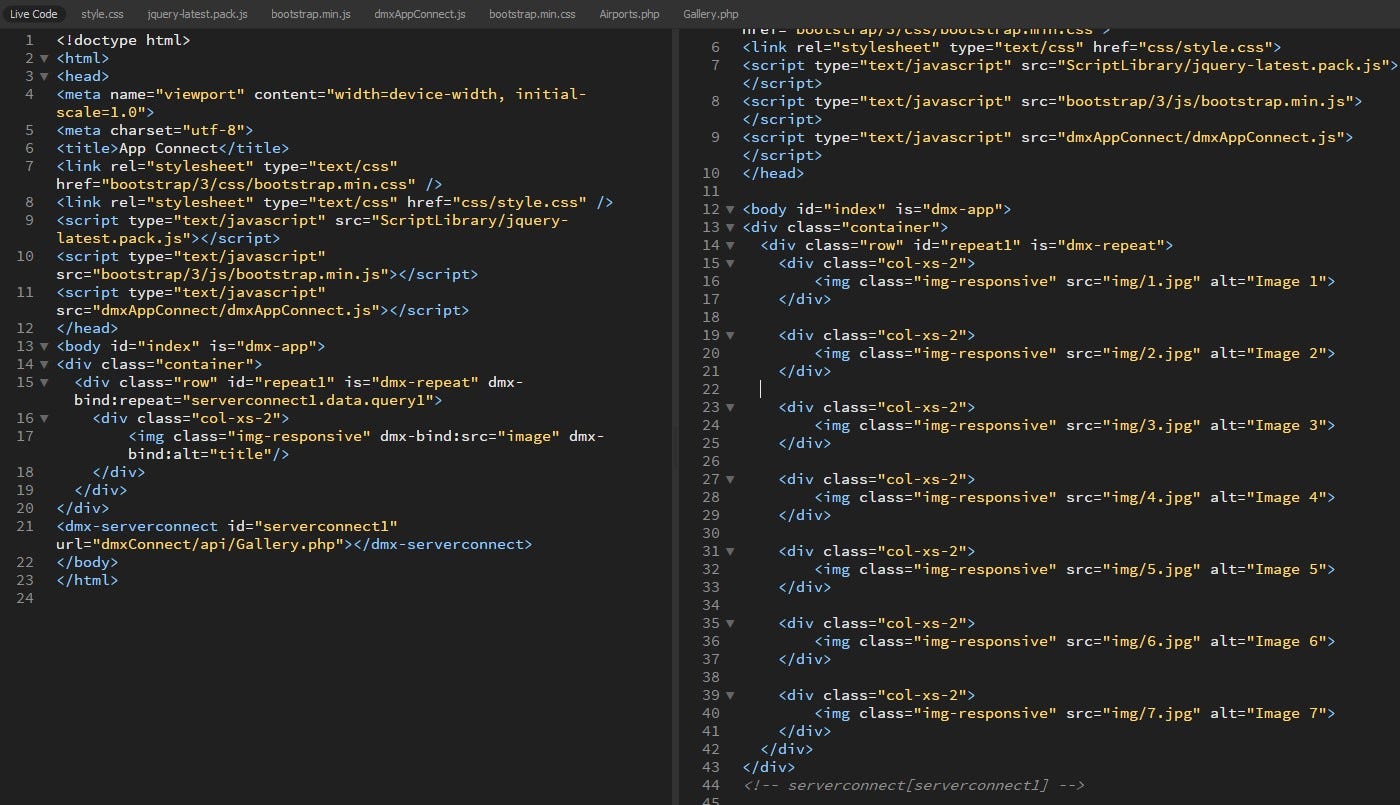Screen dimensions: 1400x805
Task: Click "css/style.css" href in right pane
Action: pyautogui.click(x=1205, y=48)
